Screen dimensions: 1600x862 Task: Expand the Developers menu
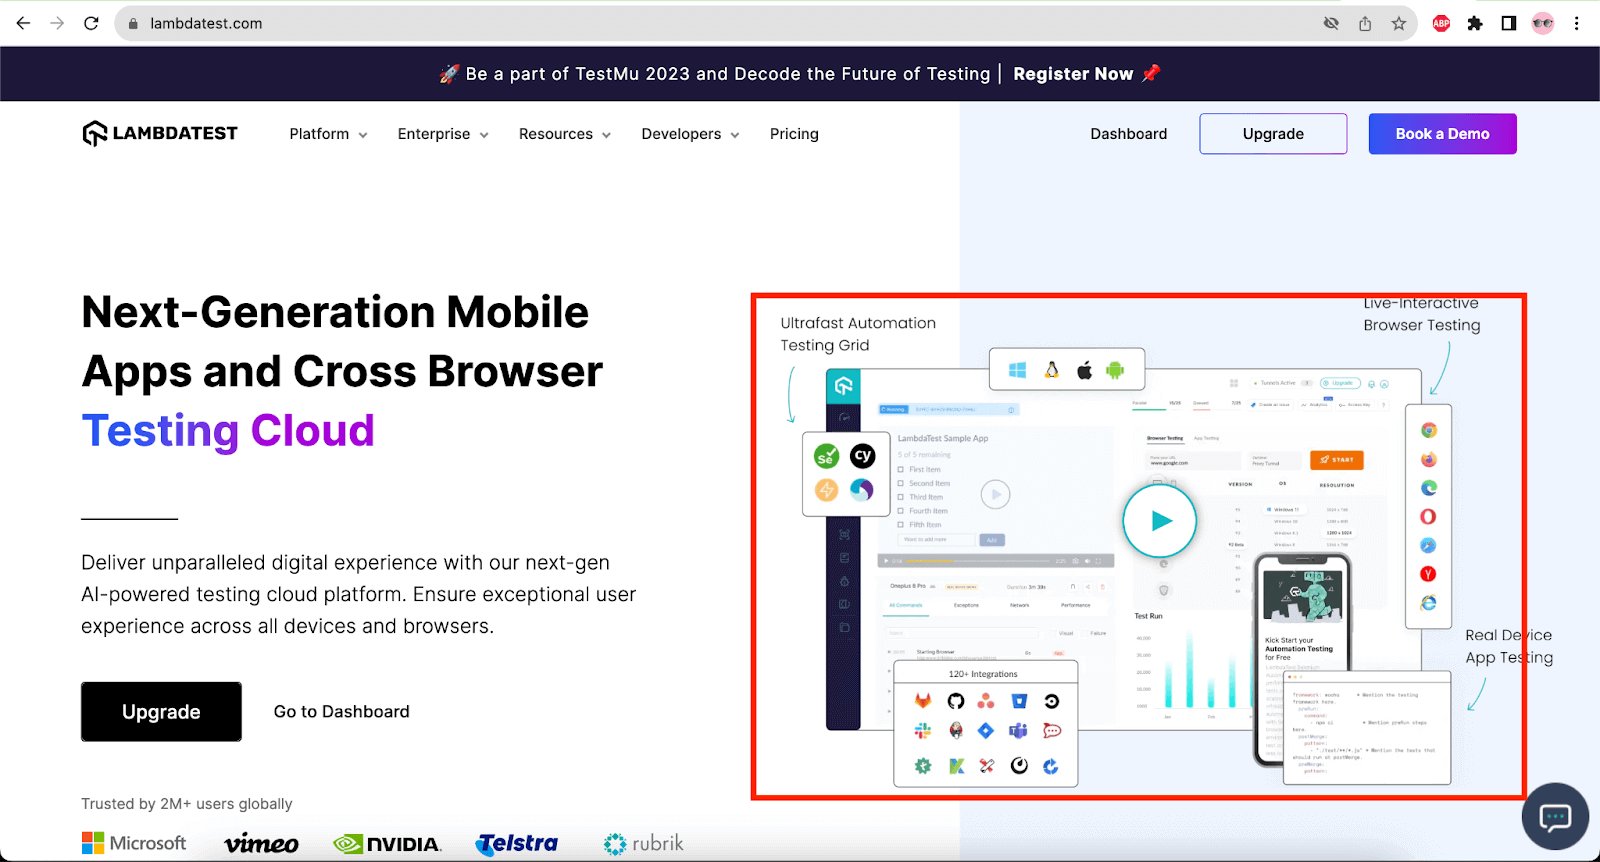(x=690, y=134)
